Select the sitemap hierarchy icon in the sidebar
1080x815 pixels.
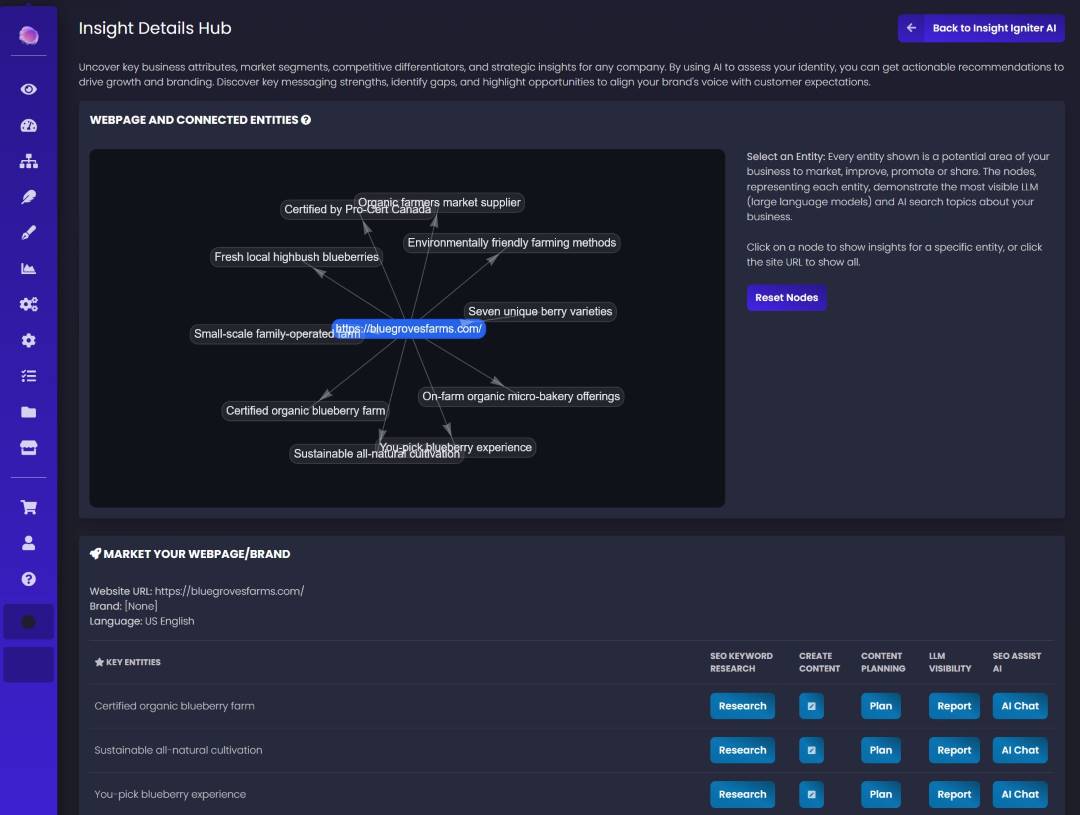(28, 161)
